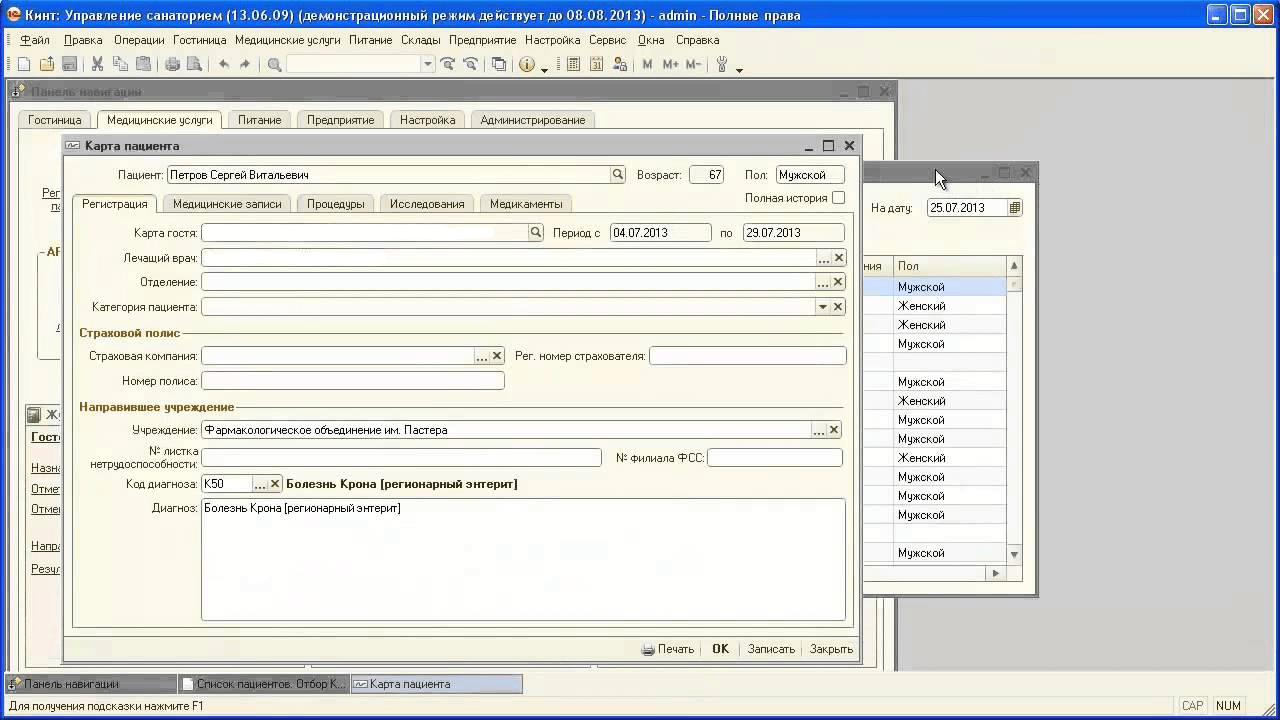The width and height of the screenshot is (1280, 720).
Task: Click the Print preview toolbar icon
Action: [x=194, y=64]
